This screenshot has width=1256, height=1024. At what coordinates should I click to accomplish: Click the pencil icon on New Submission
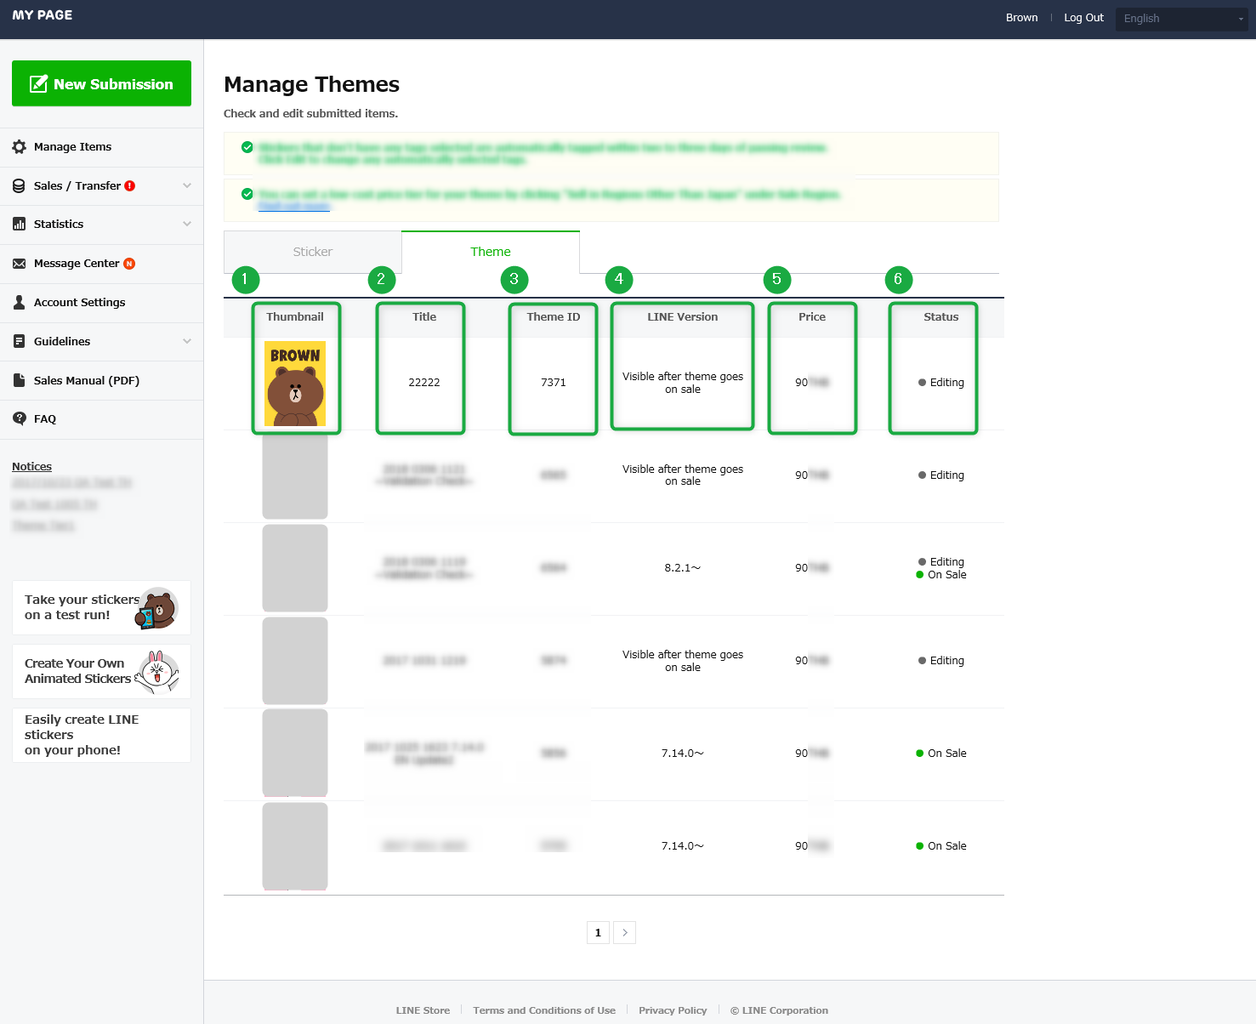[x=39, y=84]
